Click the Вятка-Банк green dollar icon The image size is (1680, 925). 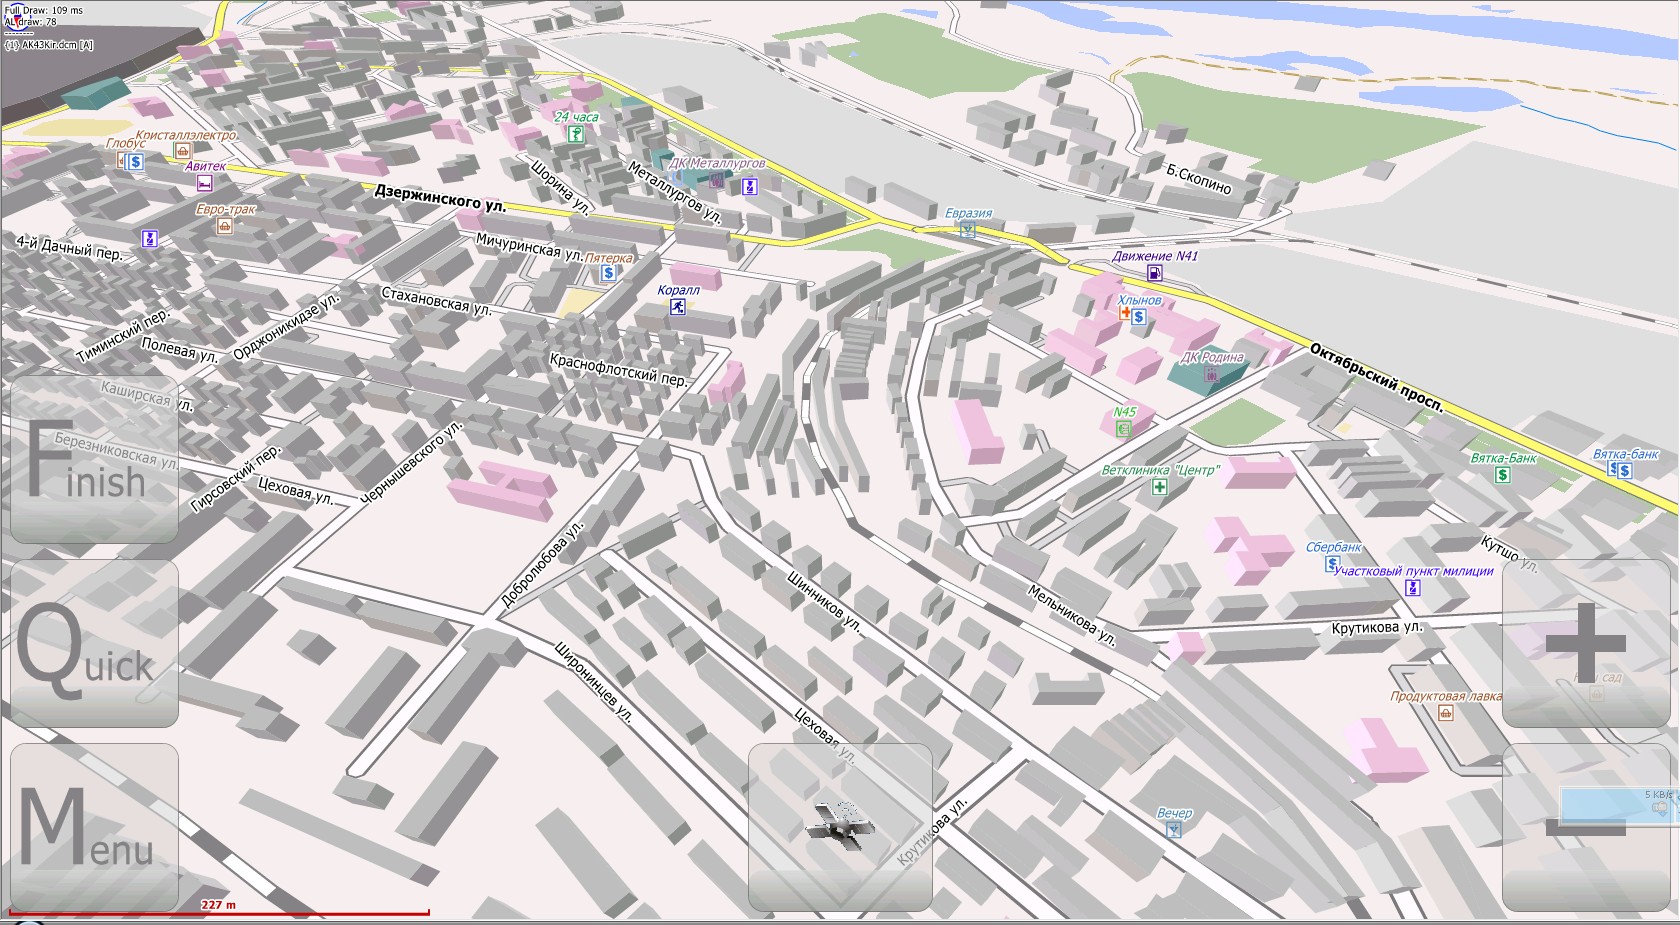(x=1502, y=475)
